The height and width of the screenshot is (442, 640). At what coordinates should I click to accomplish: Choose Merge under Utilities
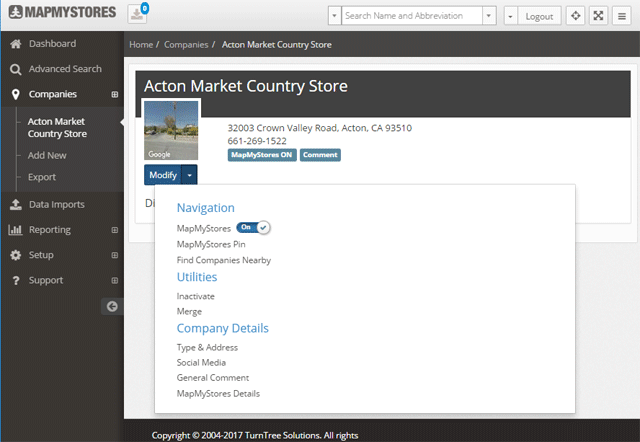(188, 312)
